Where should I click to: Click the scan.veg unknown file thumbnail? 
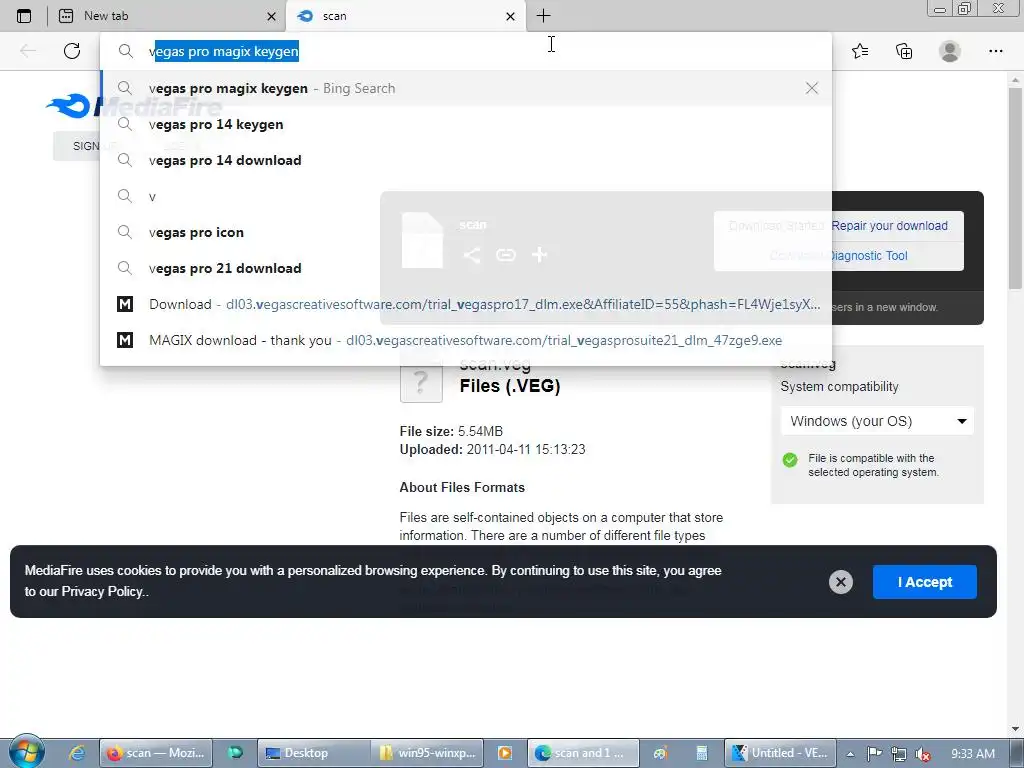(421, 381)
